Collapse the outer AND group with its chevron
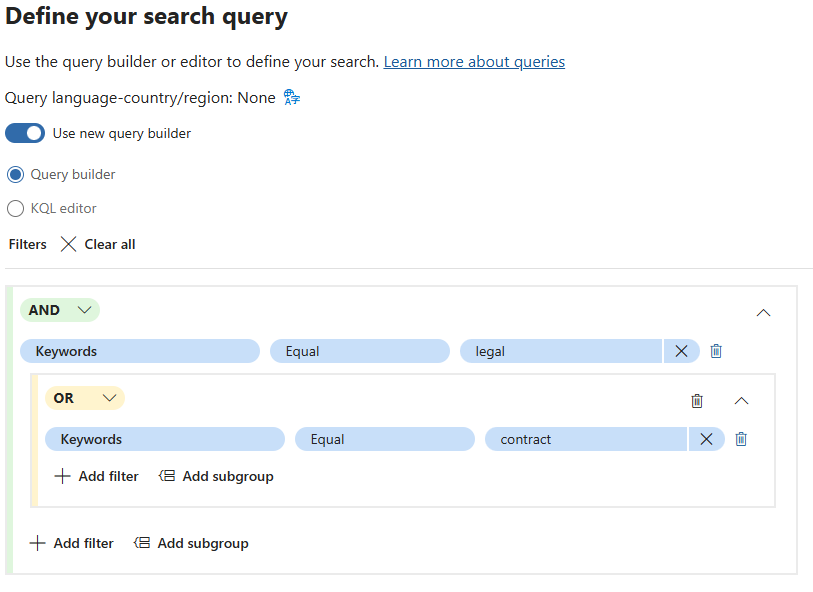Viewport: 813px width, 592px height. tap(763, 312)
